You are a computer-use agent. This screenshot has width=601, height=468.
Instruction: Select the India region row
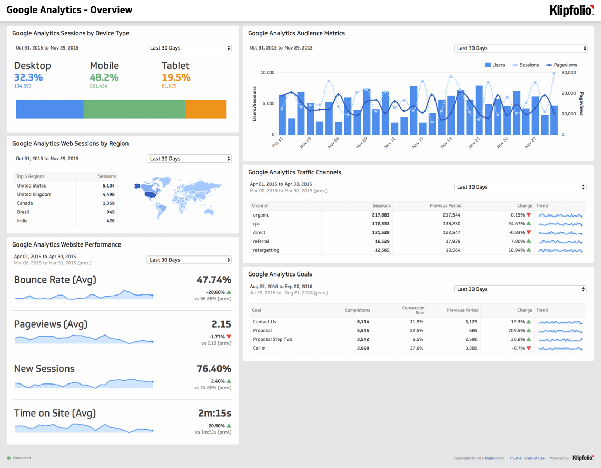pos(66,221)
